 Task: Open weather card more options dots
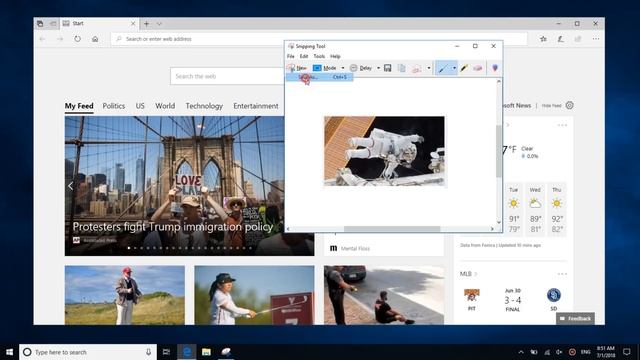(562, 125)
